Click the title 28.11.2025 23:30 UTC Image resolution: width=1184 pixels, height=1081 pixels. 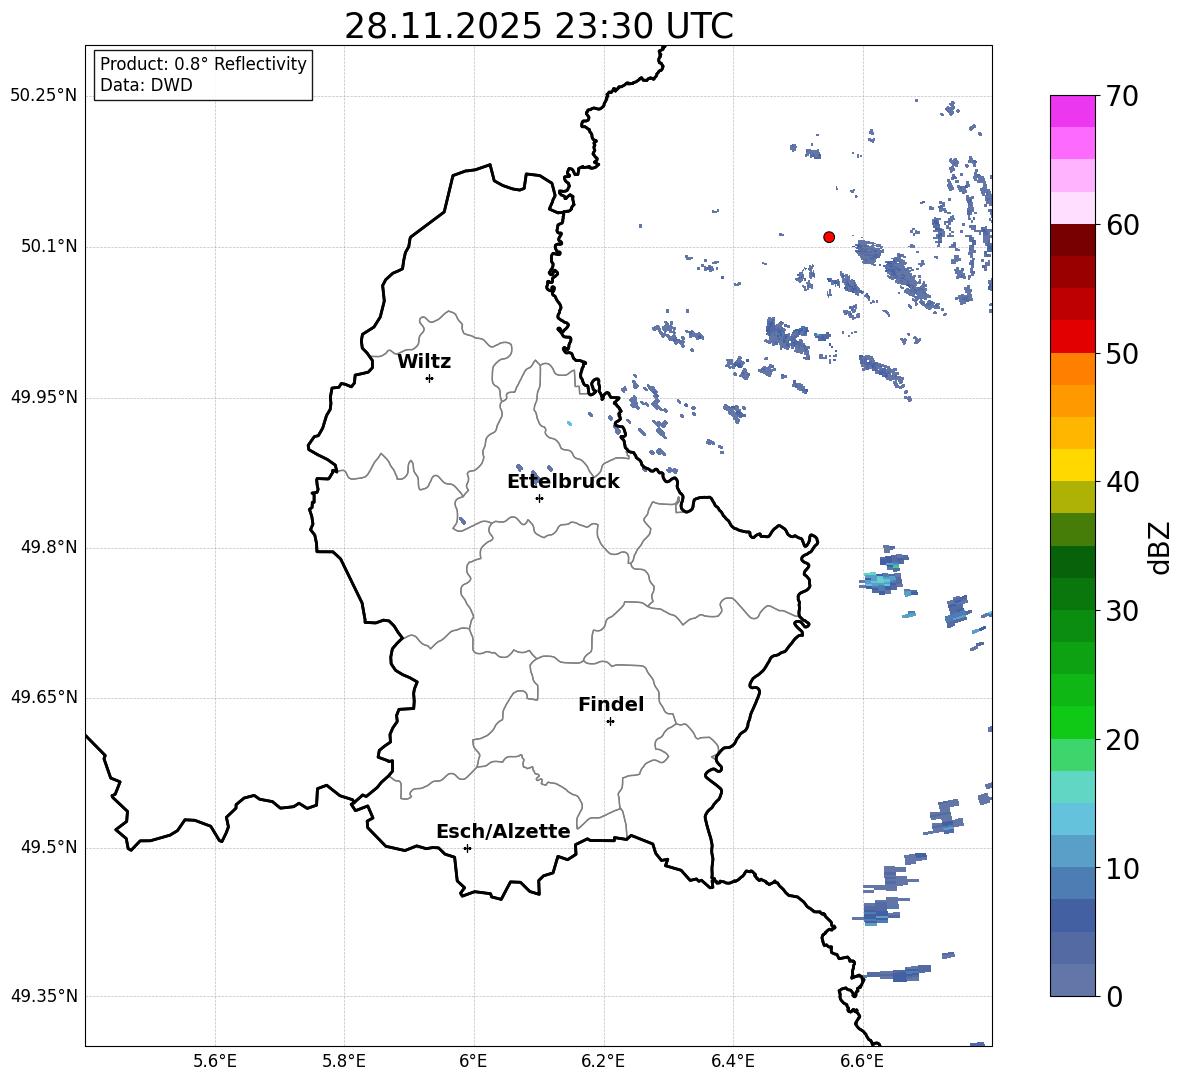(539, 26)
